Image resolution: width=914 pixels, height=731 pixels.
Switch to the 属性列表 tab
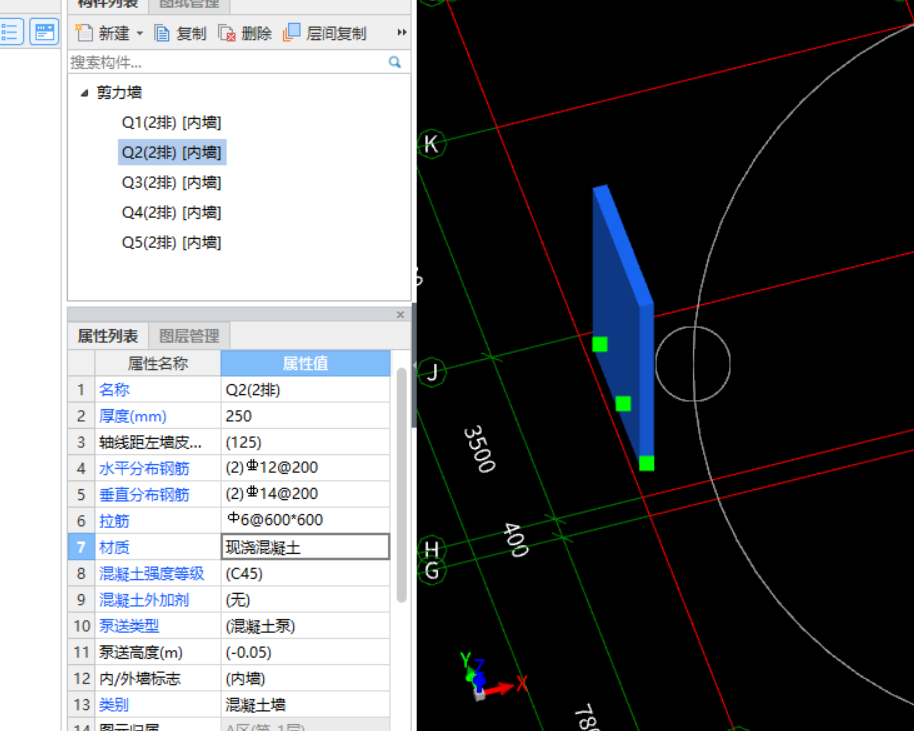pyautogui.click(x=108, y=336)
